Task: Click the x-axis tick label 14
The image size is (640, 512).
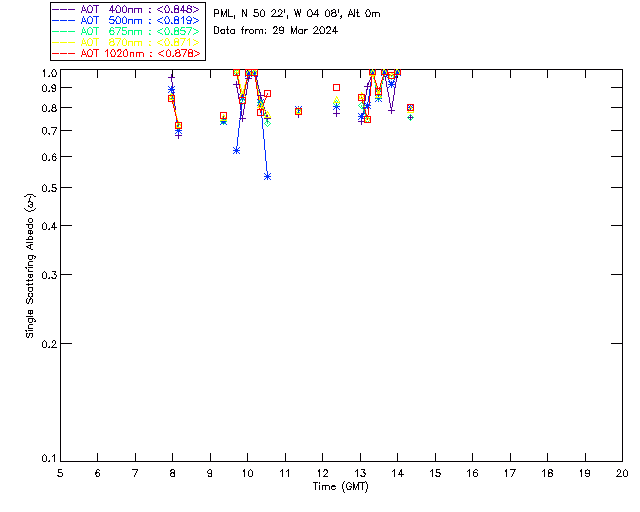Action: click(x=398, y=473)
